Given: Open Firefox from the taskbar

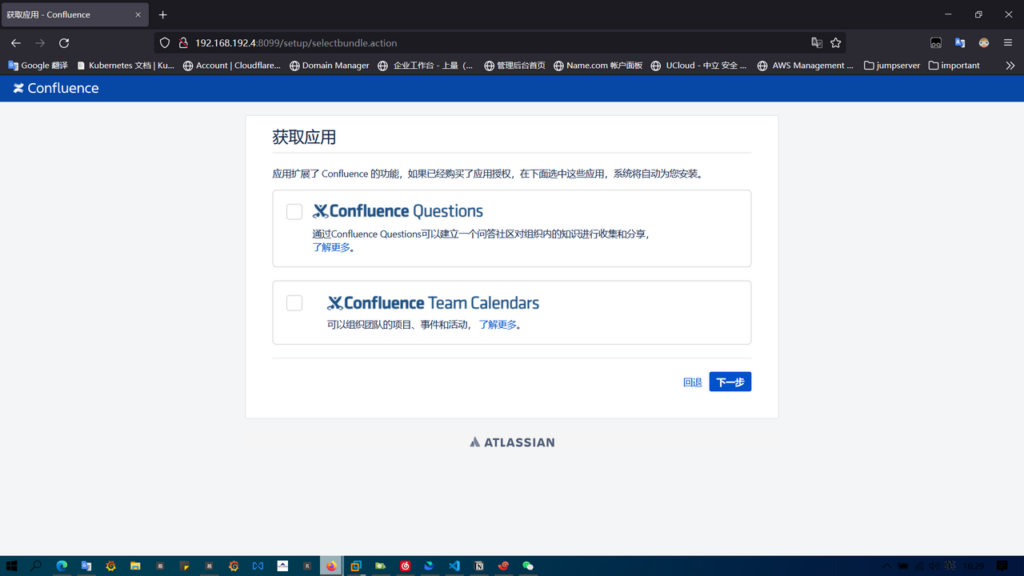Looking at the screenshot, I should [x=331, y=566].
